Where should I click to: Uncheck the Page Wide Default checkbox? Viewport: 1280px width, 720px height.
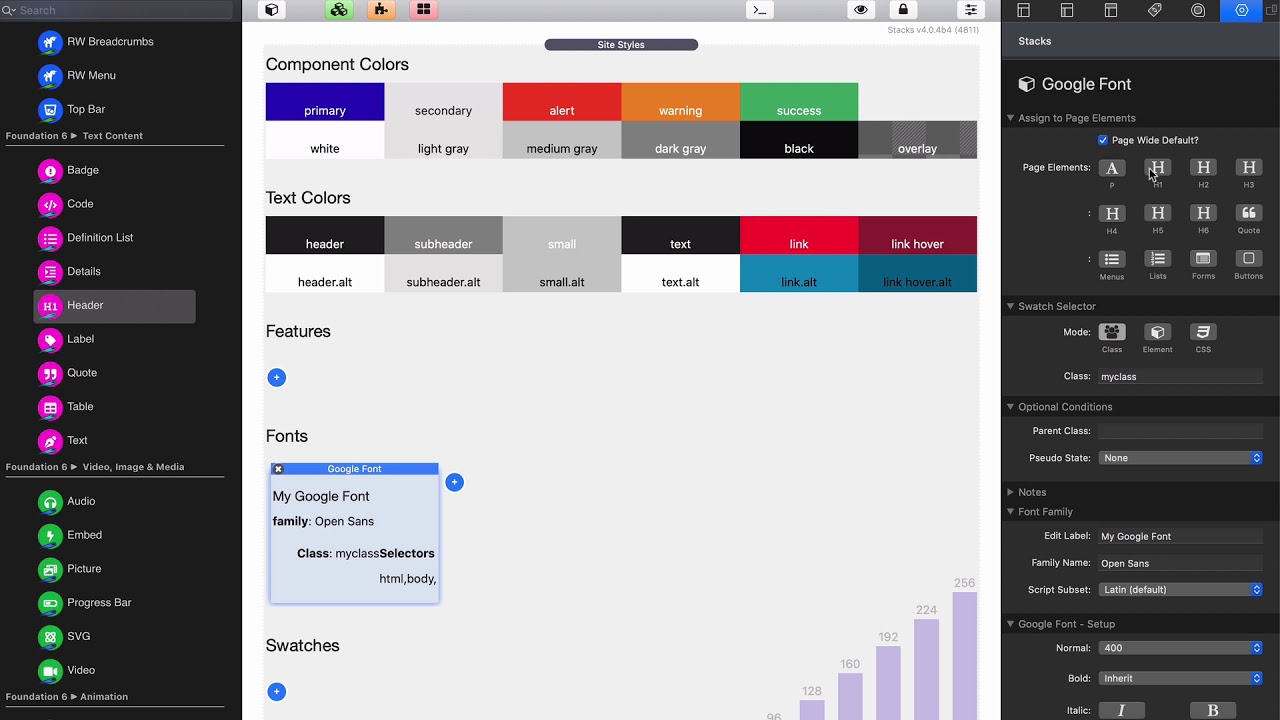[1103, 140]
